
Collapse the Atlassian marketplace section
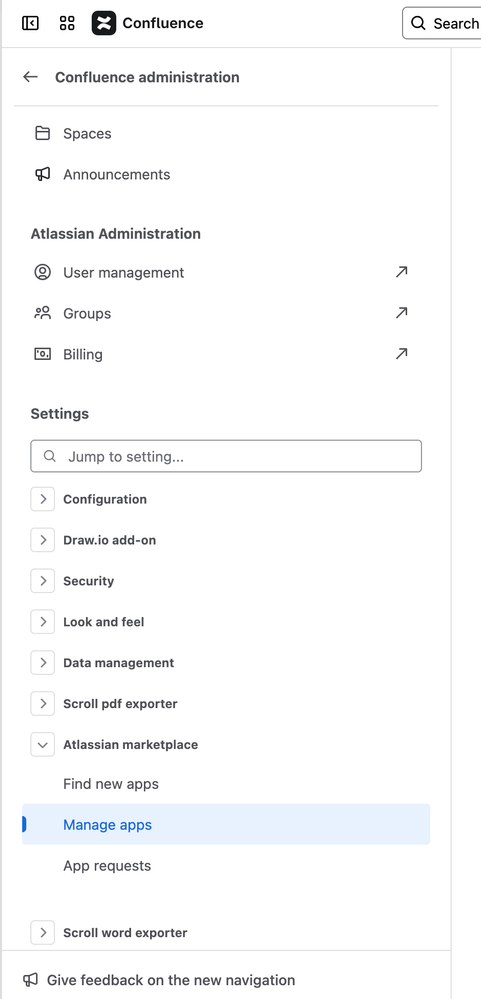click(43, 744)
